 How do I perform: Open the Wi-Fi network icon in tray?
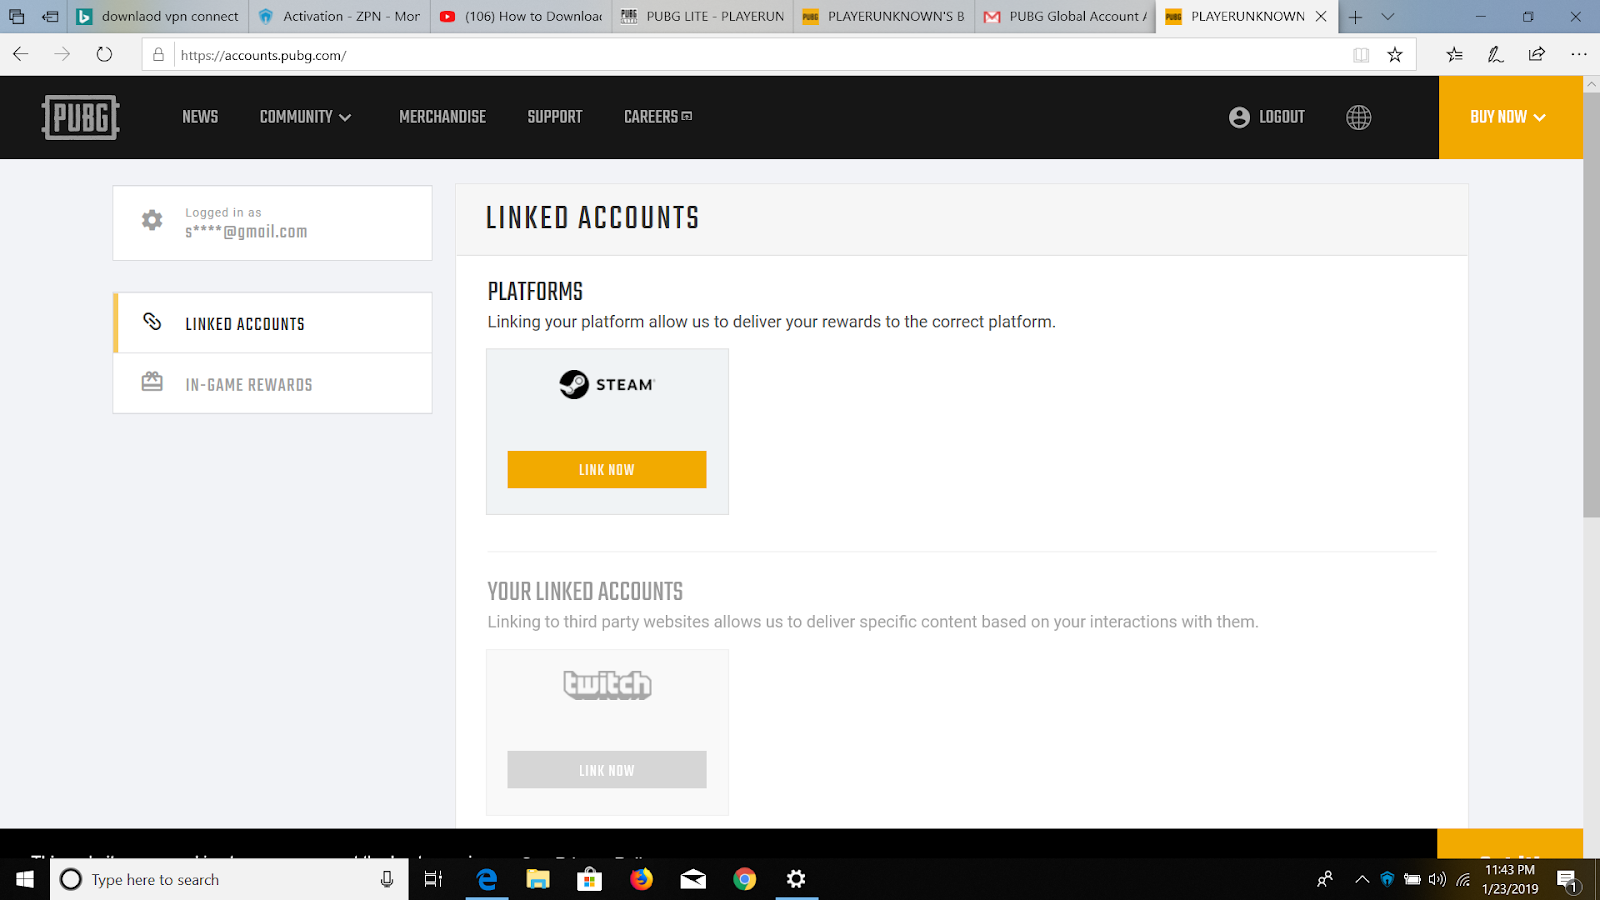[1463, 880]
